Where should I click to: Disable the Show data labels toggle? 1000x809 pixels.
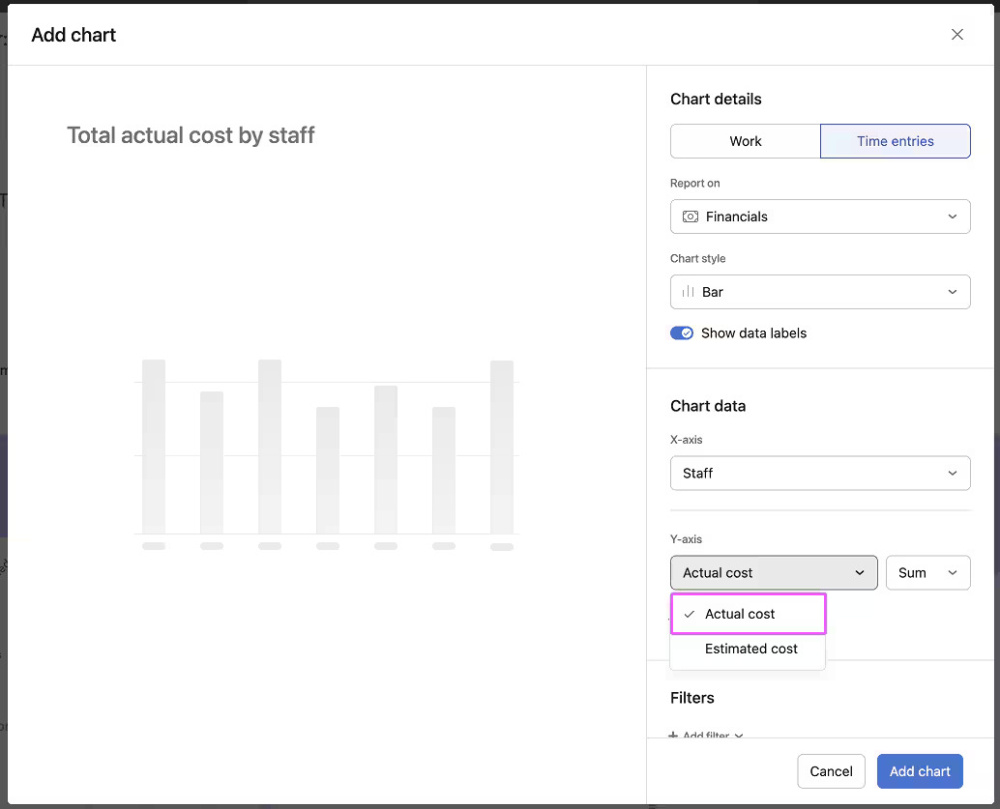coord(682,333)
